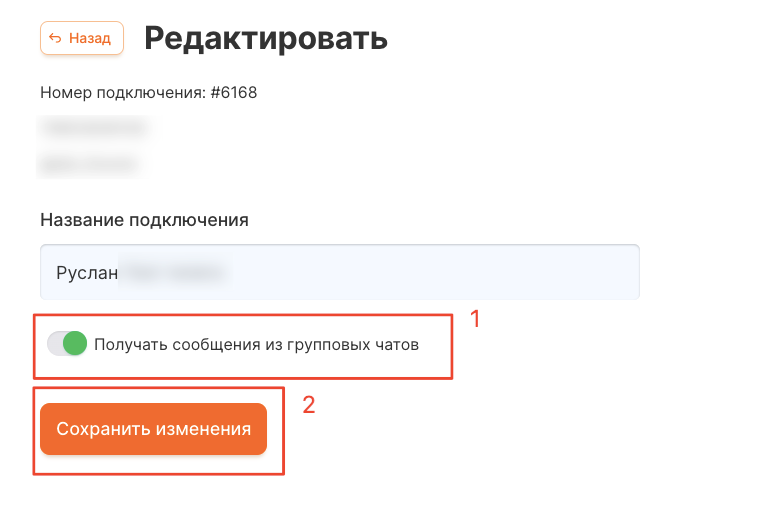The image size is (777, 511).
Task: Click the first blurred line under connection number
Action: point(94,127)
